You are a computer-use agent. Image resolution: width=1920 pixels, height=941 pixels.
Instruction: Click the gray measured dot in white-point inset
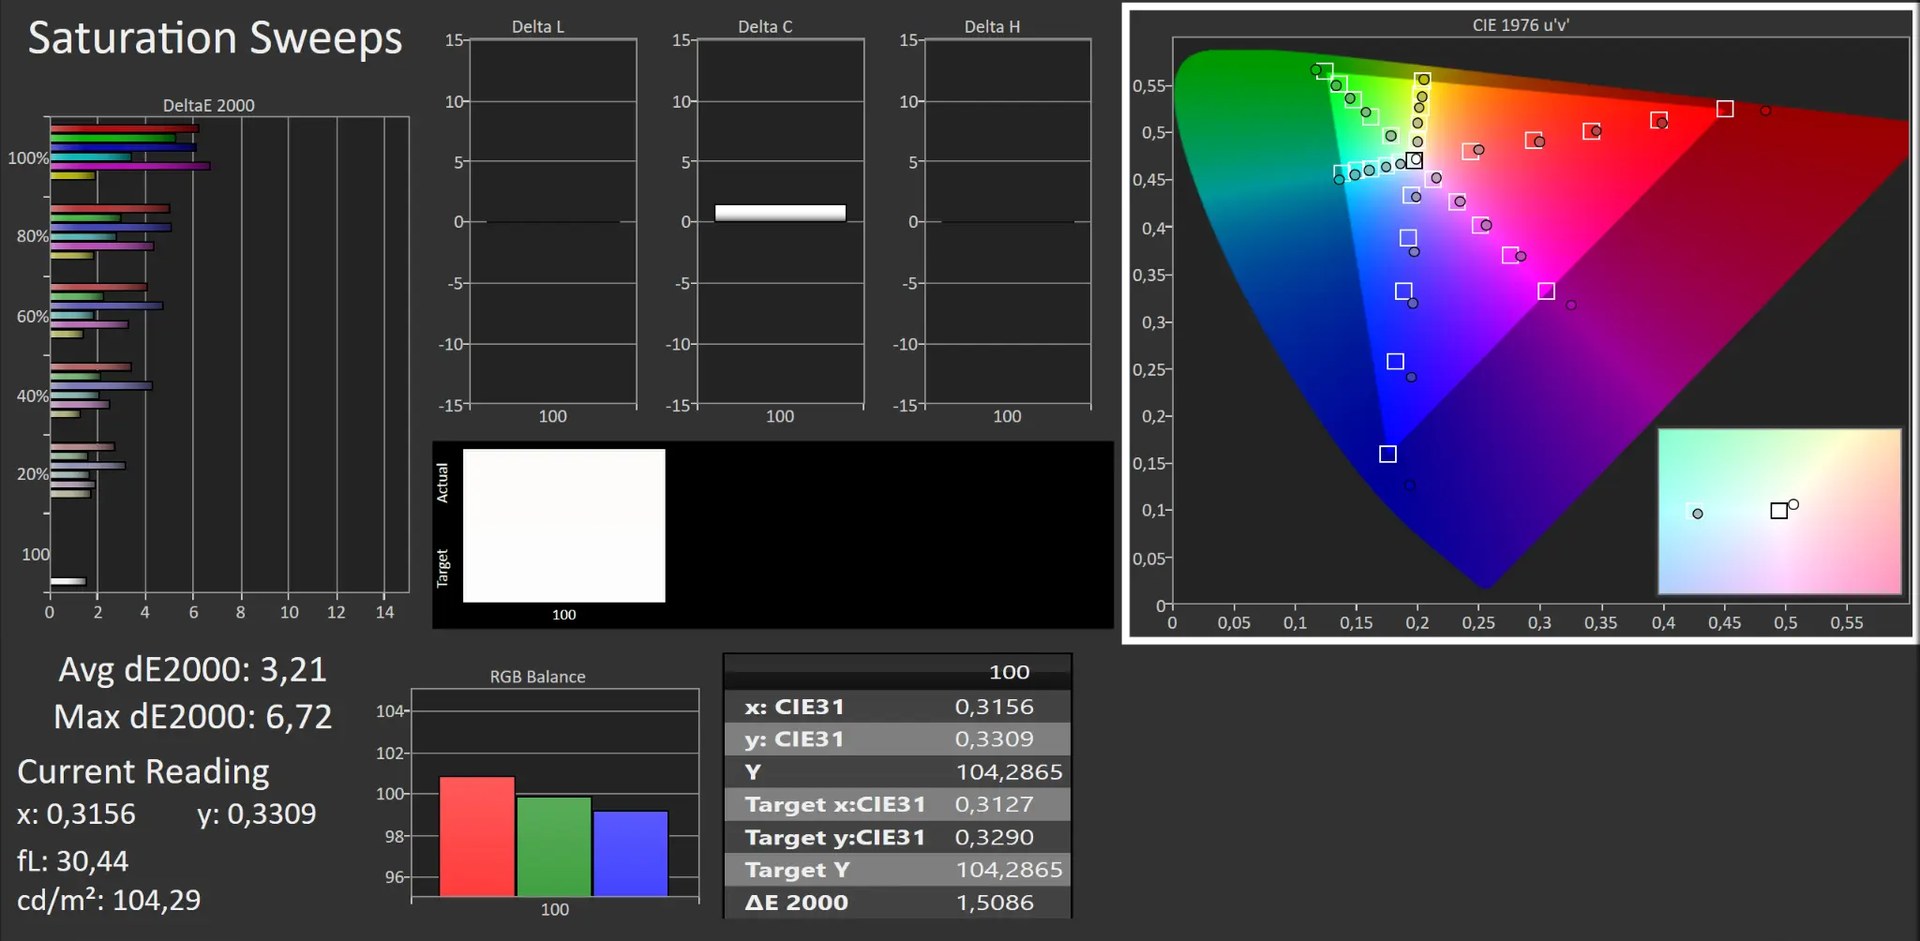pyautogui.click(x=1697, y=514)
